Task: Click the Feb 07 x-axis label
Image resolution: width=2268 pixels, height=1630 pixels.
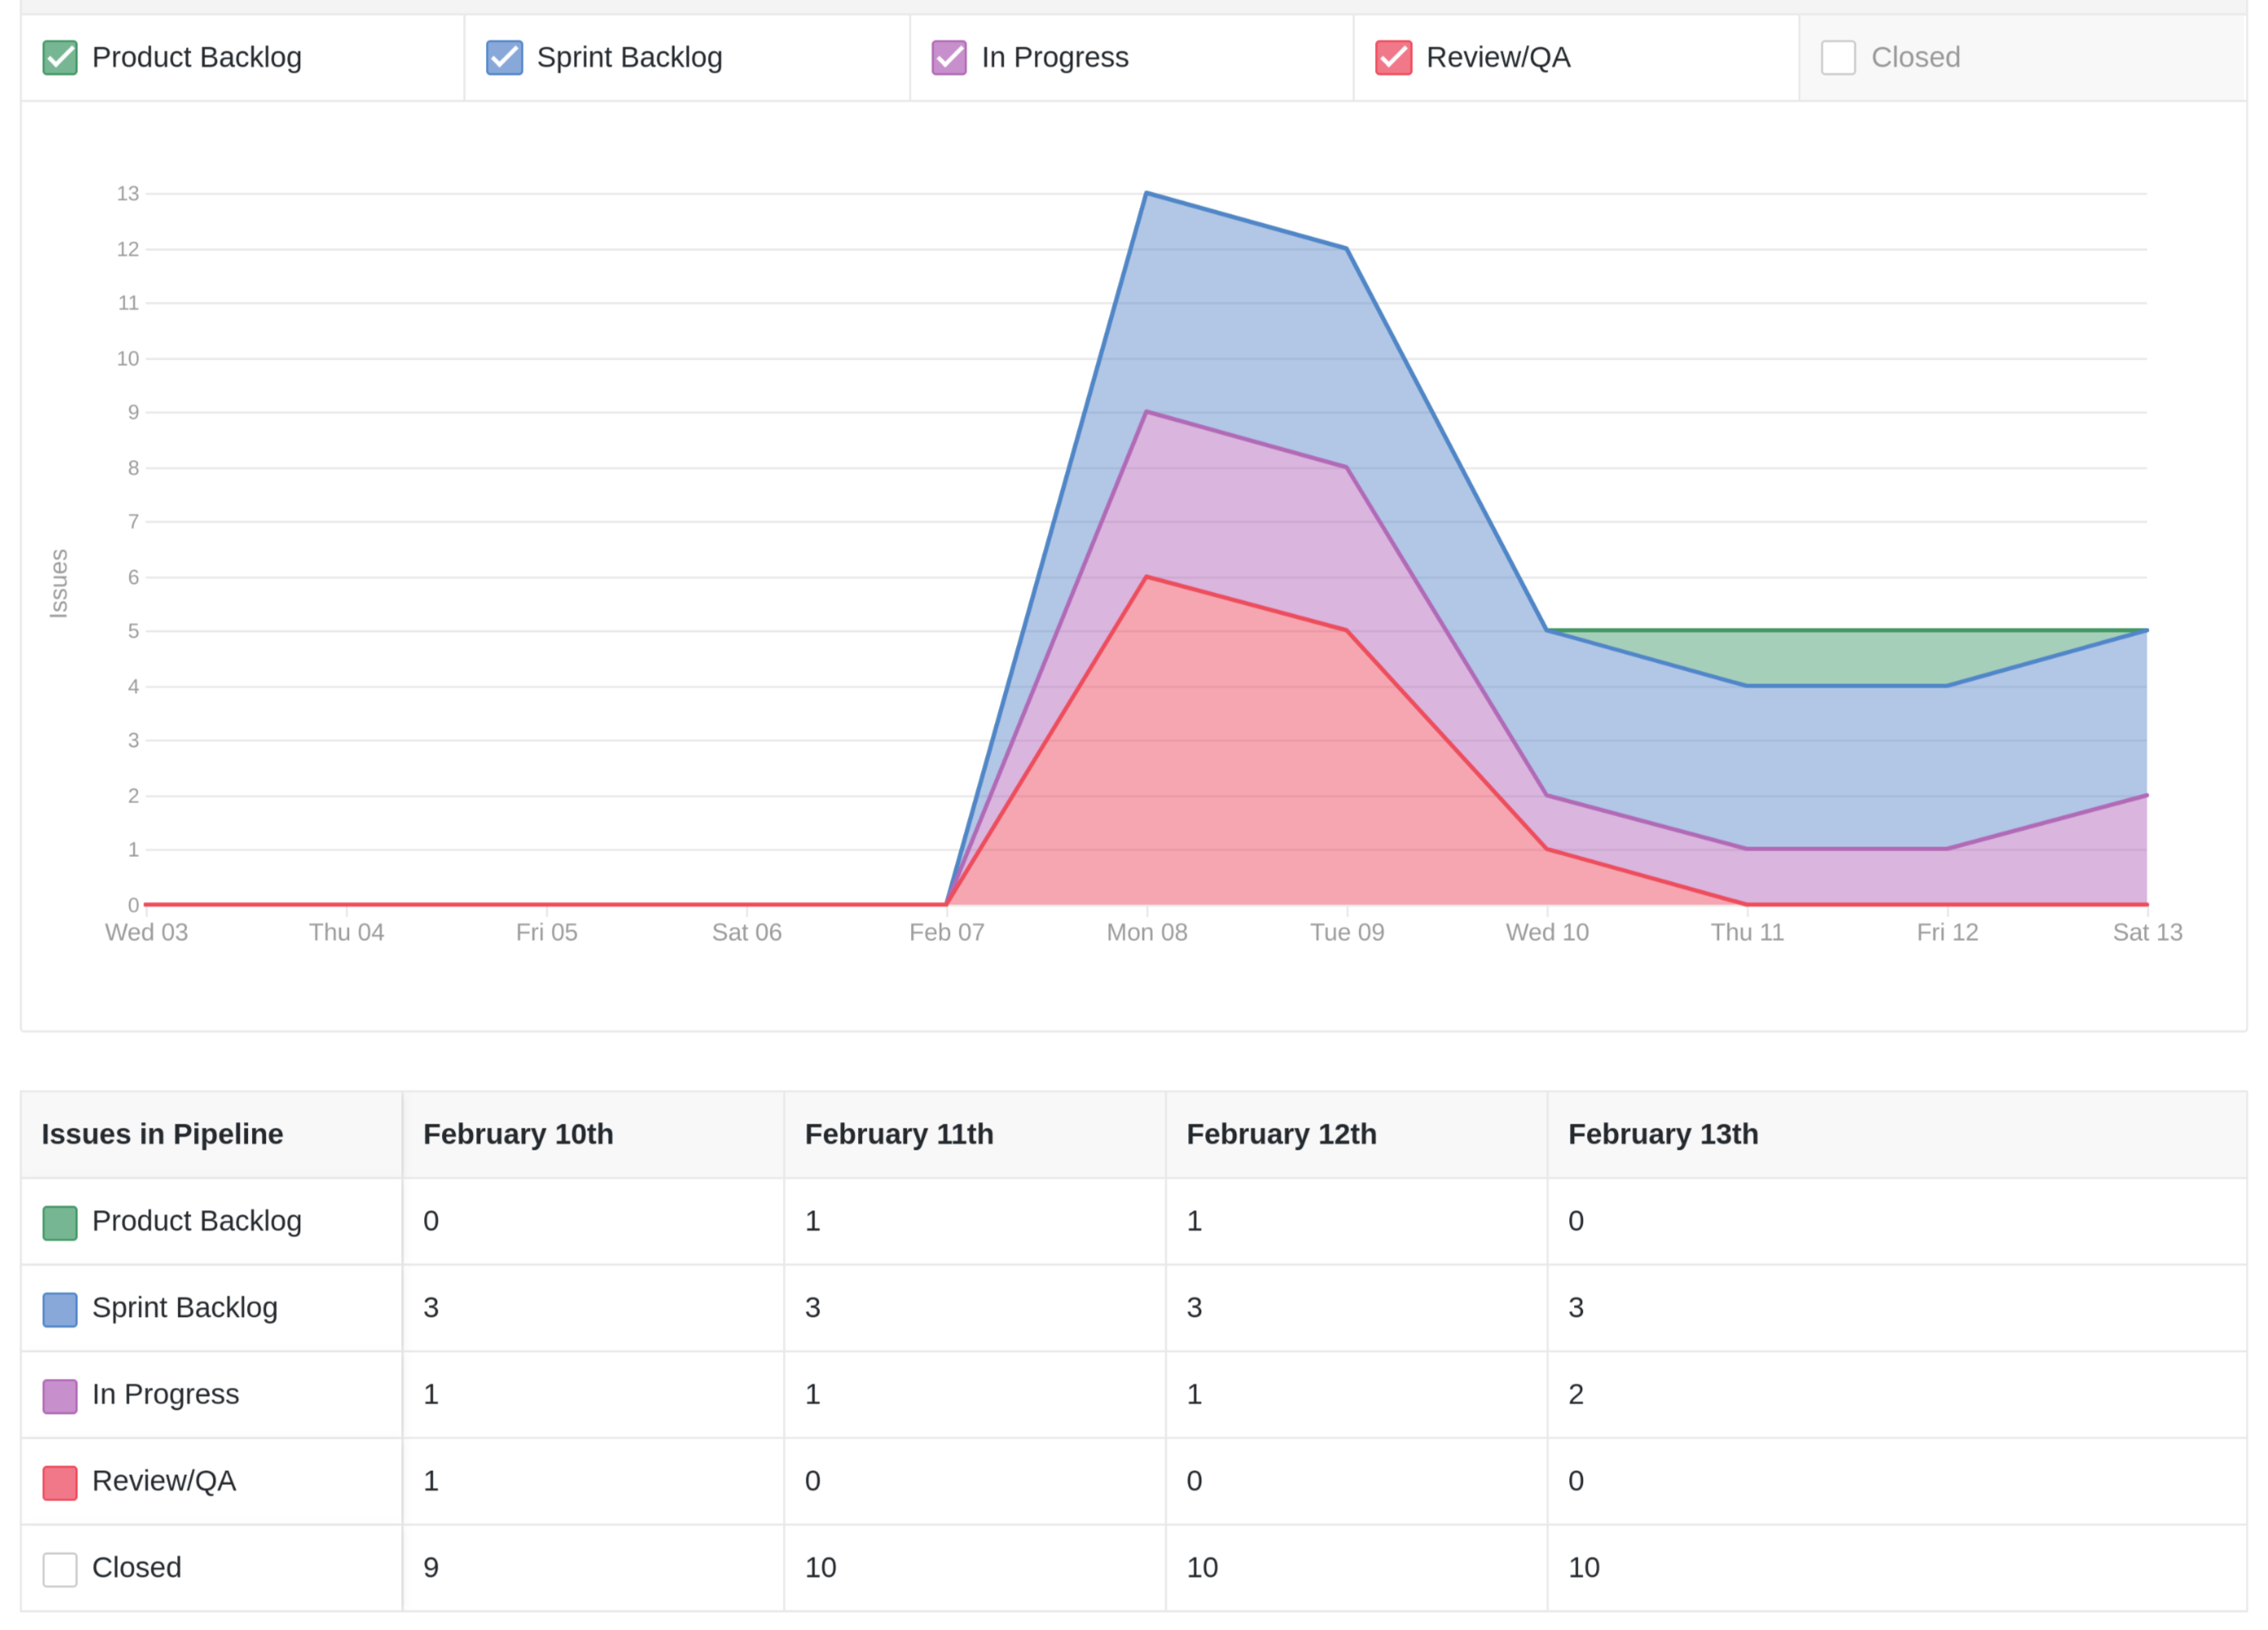Action: (x=947, y=933)
